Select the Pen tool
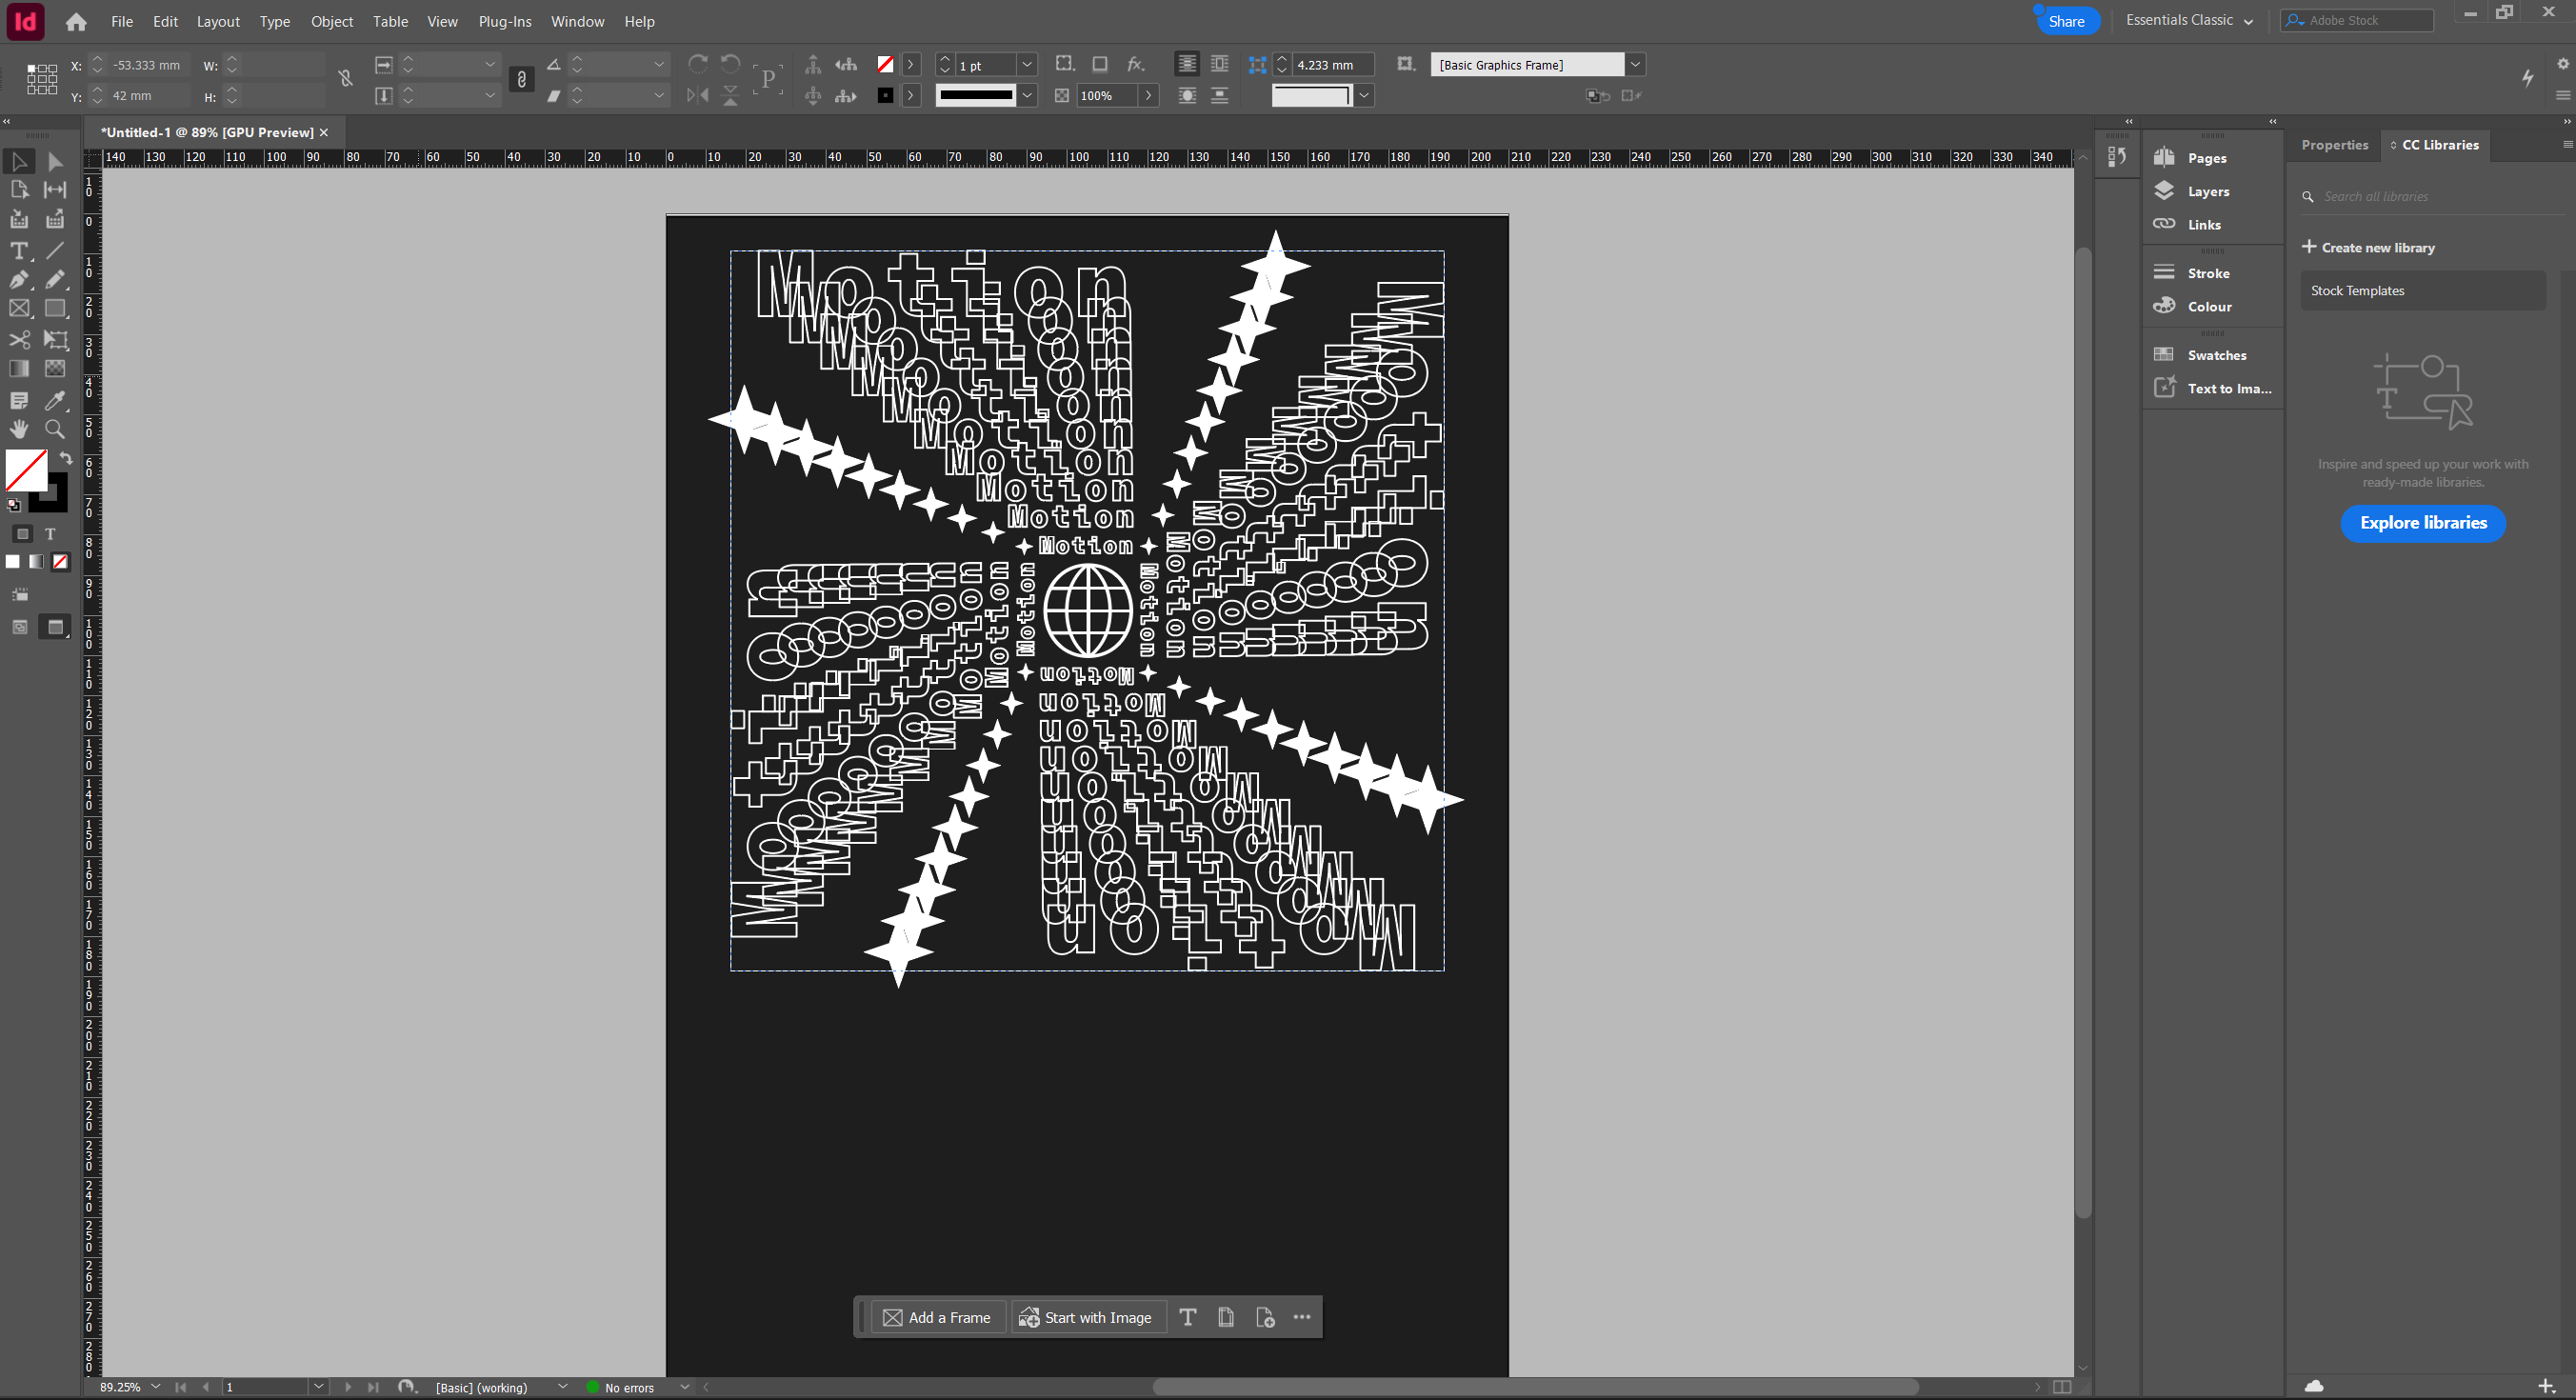The image size is (2576, 1400). tap(18, 280)
